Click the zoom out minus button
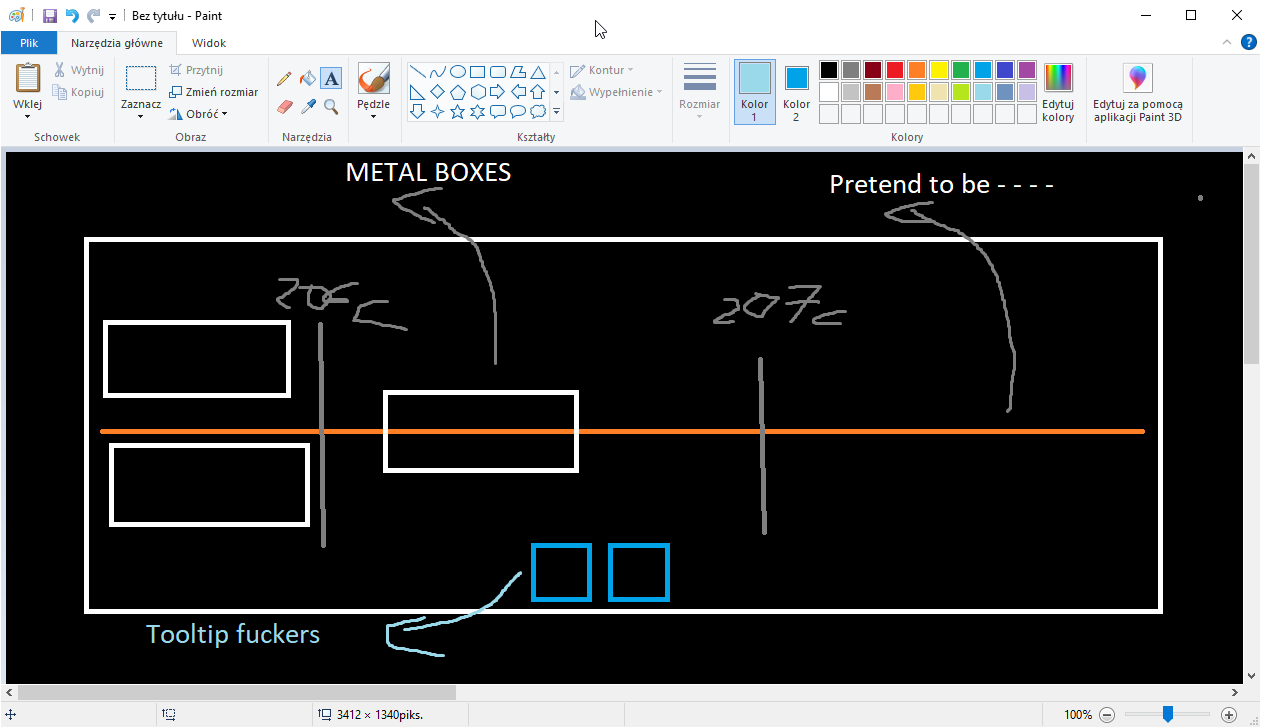 (x=1107, y=715)
